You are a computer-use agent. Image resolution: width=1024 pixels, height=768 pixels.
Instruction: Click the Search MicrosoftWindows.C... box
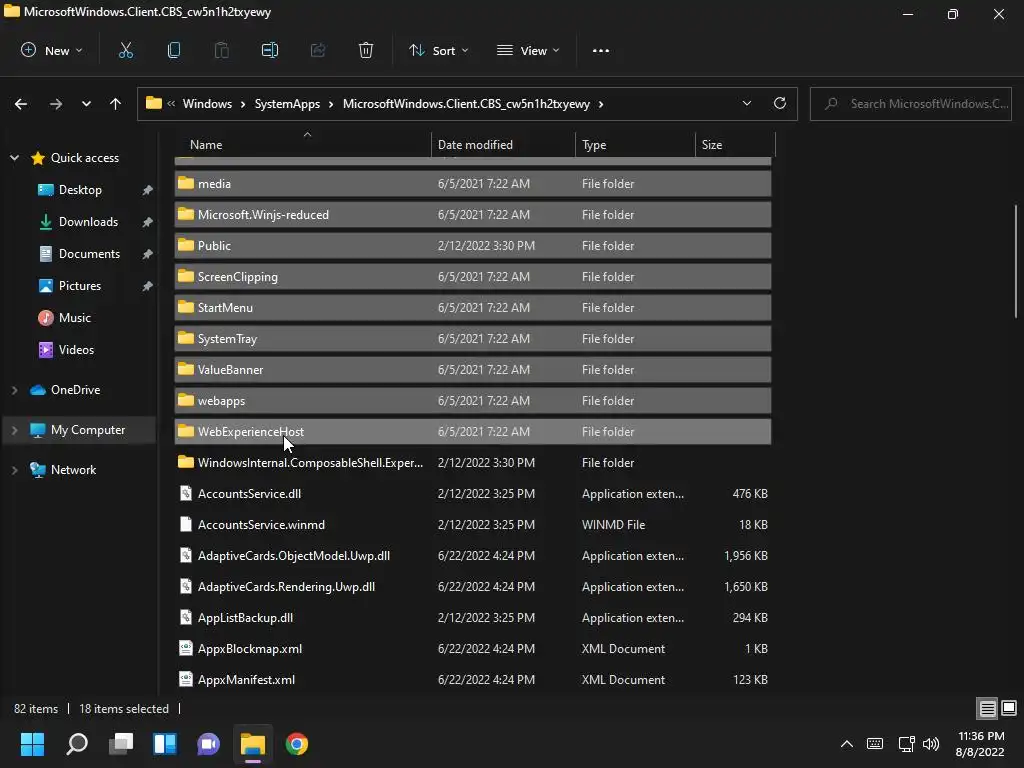pyautogui.click(x=910, y=104)
